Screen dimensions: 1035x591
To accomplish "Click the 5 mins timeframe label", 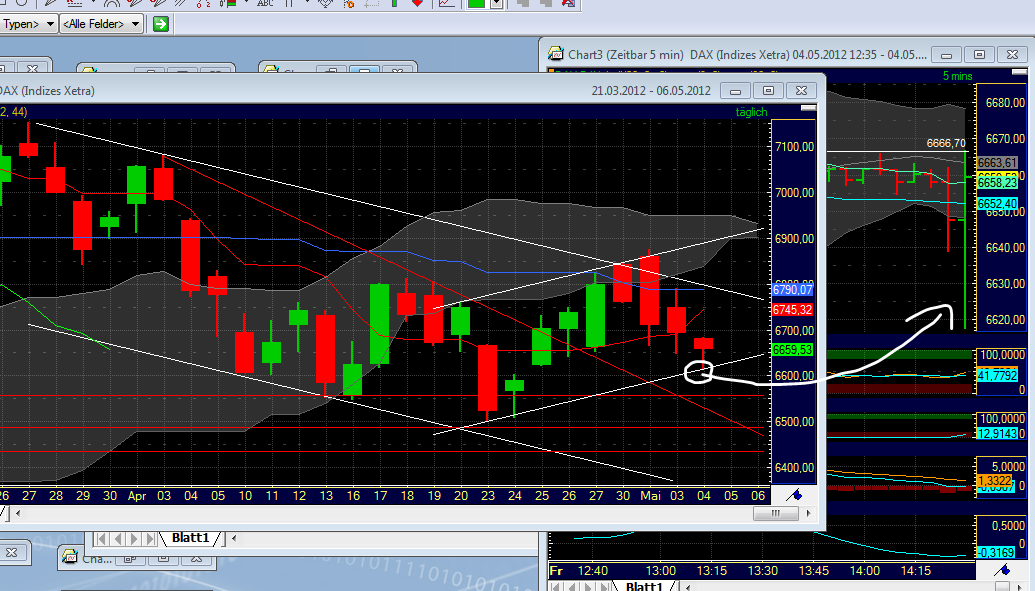I will tap(957, 76).
